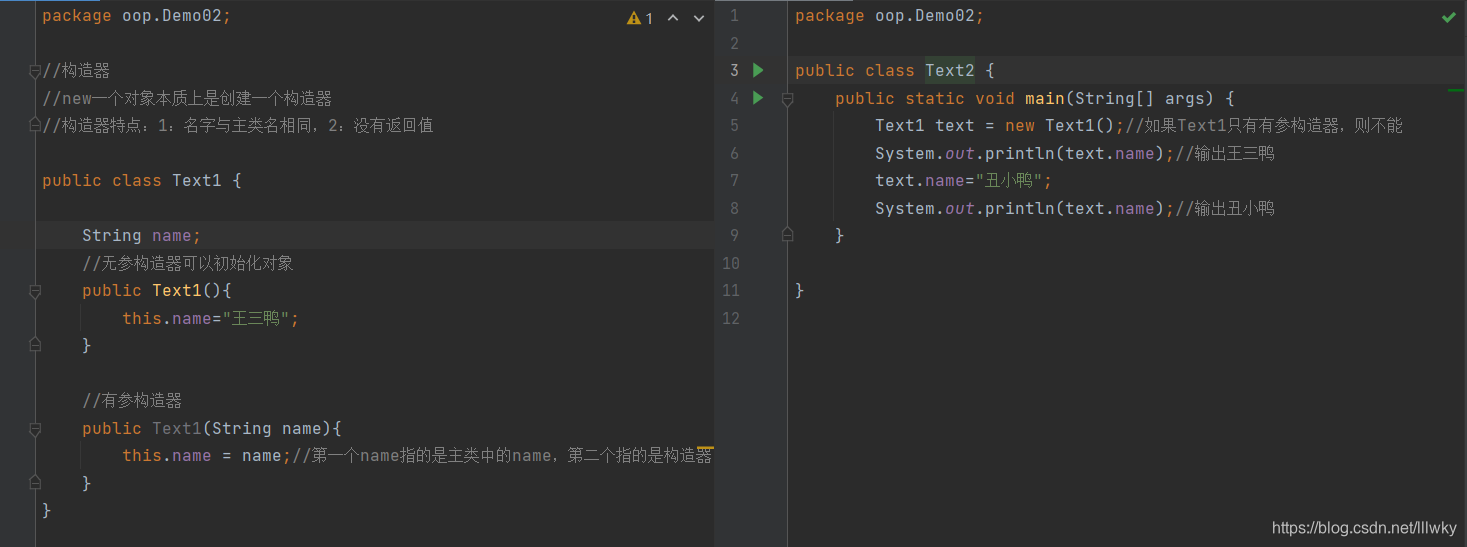Click line number 7 in Text2 gutter
The image size is (1467, 547).
pyautogui.click(x=734, y=181)
